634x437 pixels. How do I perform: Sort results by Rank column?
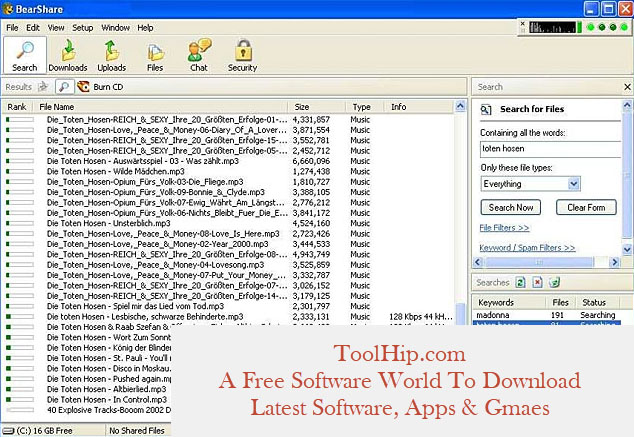click(x=17, y=107)
